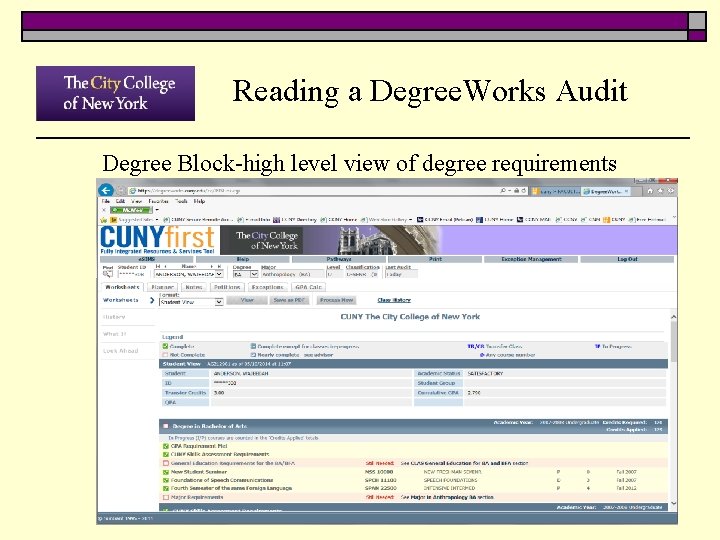This screenshot has height=540, width=720.
Task: Switch to the Worksheets tab
Action: tap(122, 287)
